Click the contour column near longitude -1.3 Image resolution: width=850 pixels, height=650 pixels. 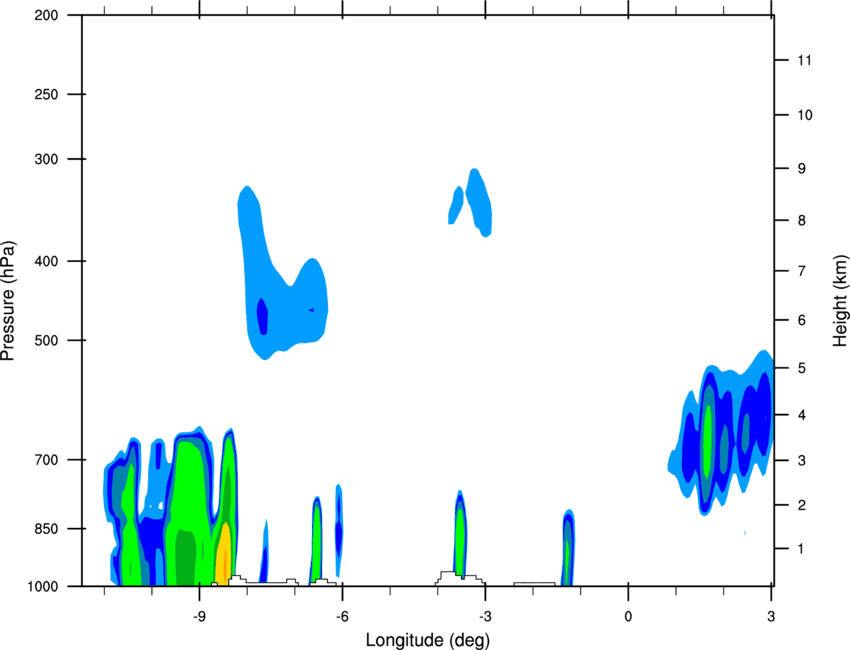click(567, 548)
